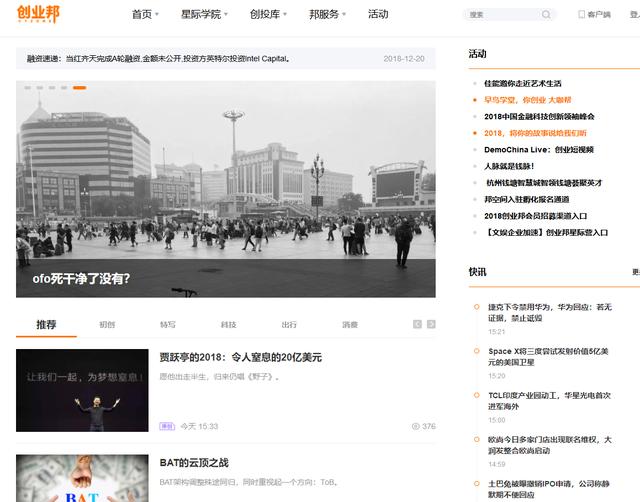Open article 贾跃亭的2018：令人窒息的20亿美元
This screenshot has height=502, width=640.
pos(240,358)
